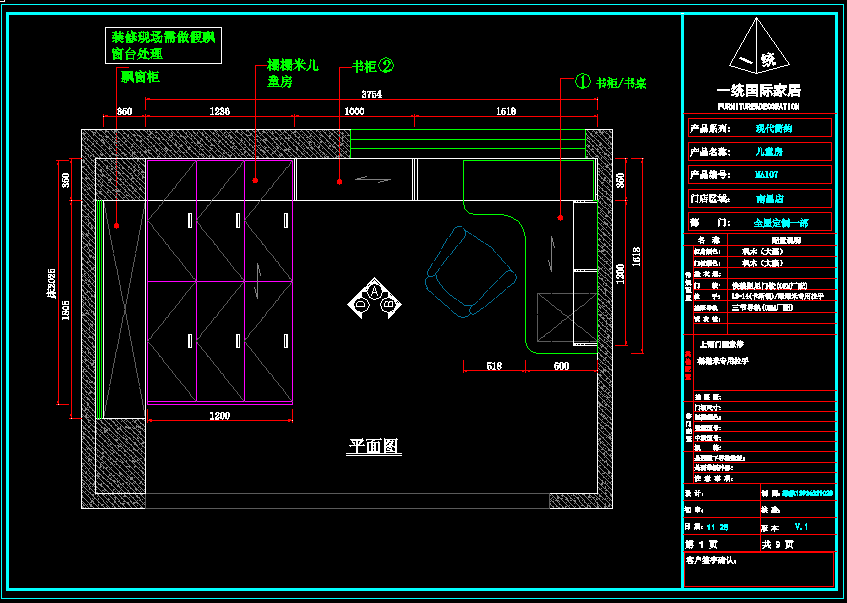Select the 现代简约 product series field
847x603 pixels.
pyautogui.click(x=772, y=128)
